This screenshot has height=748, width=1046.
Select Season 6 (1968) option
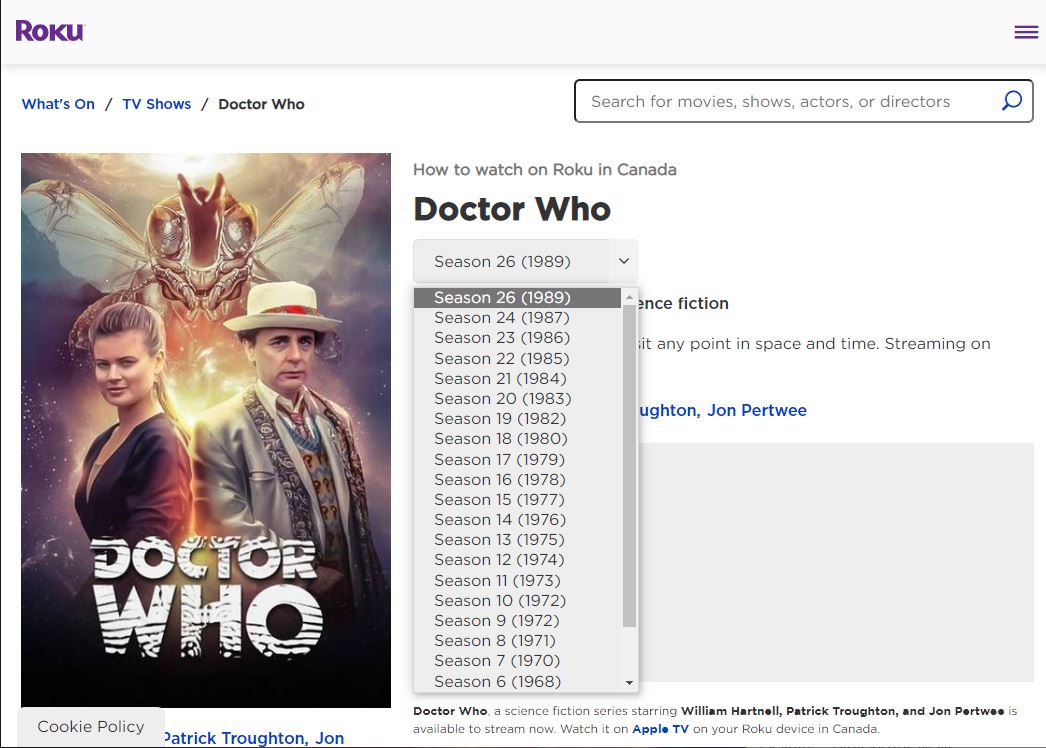point(497,681)
